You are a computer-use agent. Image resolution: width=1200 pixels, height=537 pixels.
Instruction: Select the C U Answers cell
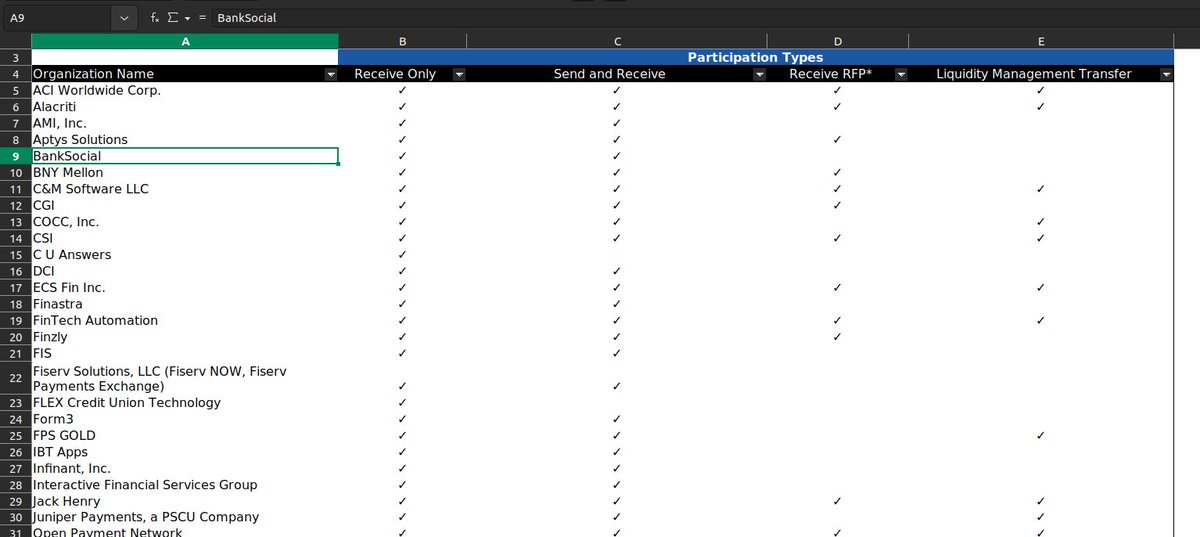tap(185, 255)
